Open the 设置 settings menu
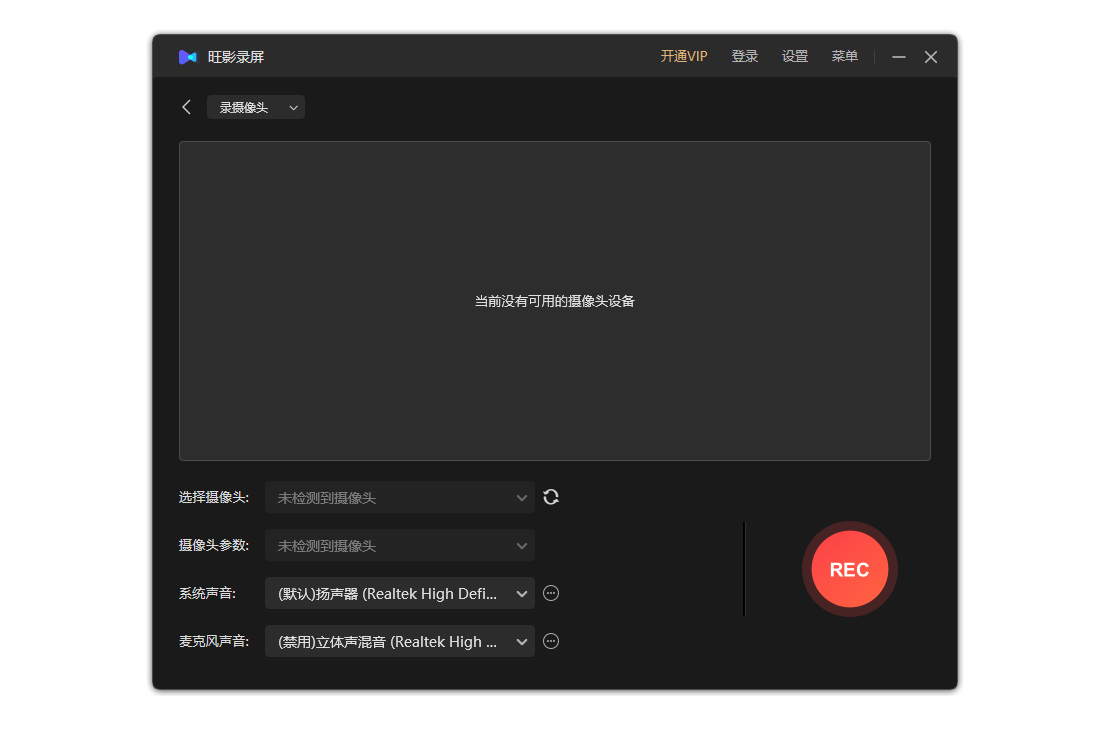The width and height of the screenshot is (1096, 731). point(794,56)
